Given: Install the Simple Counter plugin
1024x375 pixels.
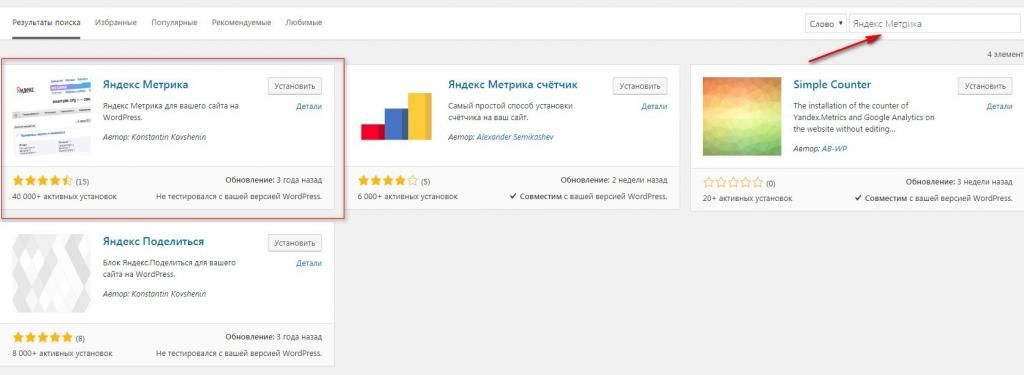Looking at the screenshot, I should click(985, 86).
